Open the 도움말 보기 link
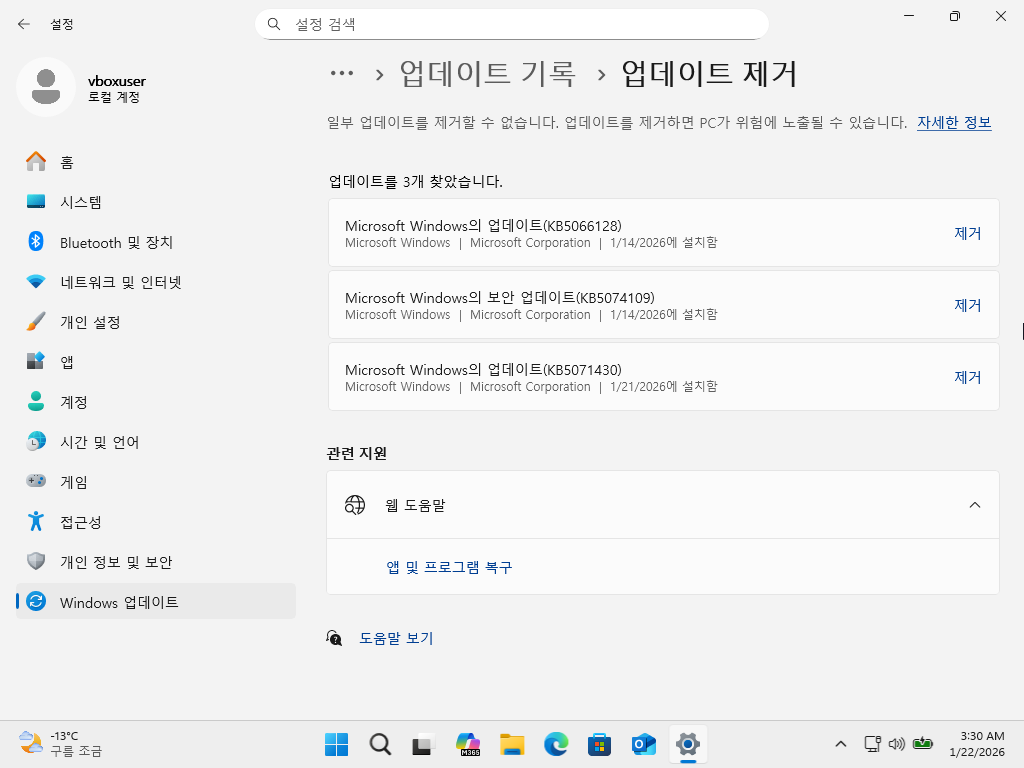1024x768 pixels. click(396, 638)
